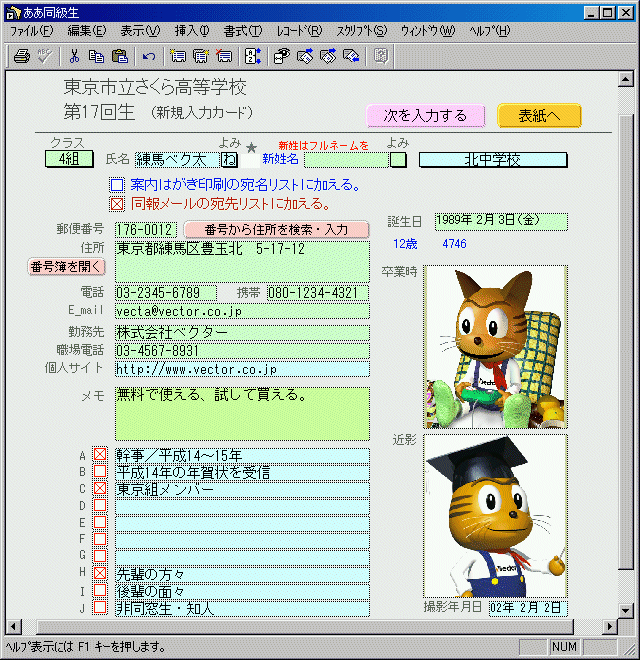Click the greyed help icon in toolbar
The height and width of the screenshot is (660, 640).
click(381, 56)
